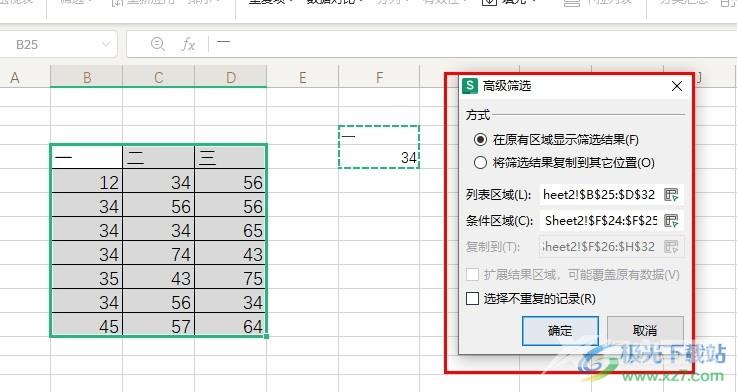Click the 方式 group label in dialog
The height and width of the screenshot is (392, 737).
[478, 115]
